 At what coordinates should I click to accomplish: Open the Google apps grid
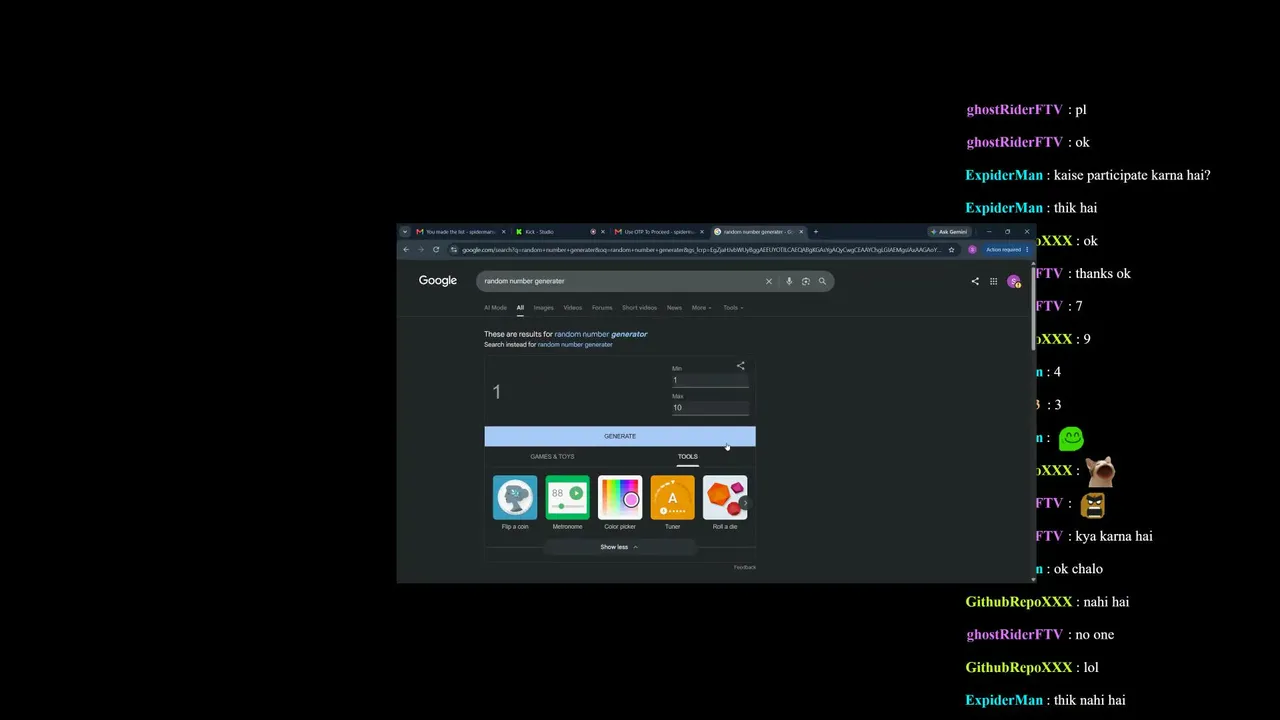tap(993, 281)
